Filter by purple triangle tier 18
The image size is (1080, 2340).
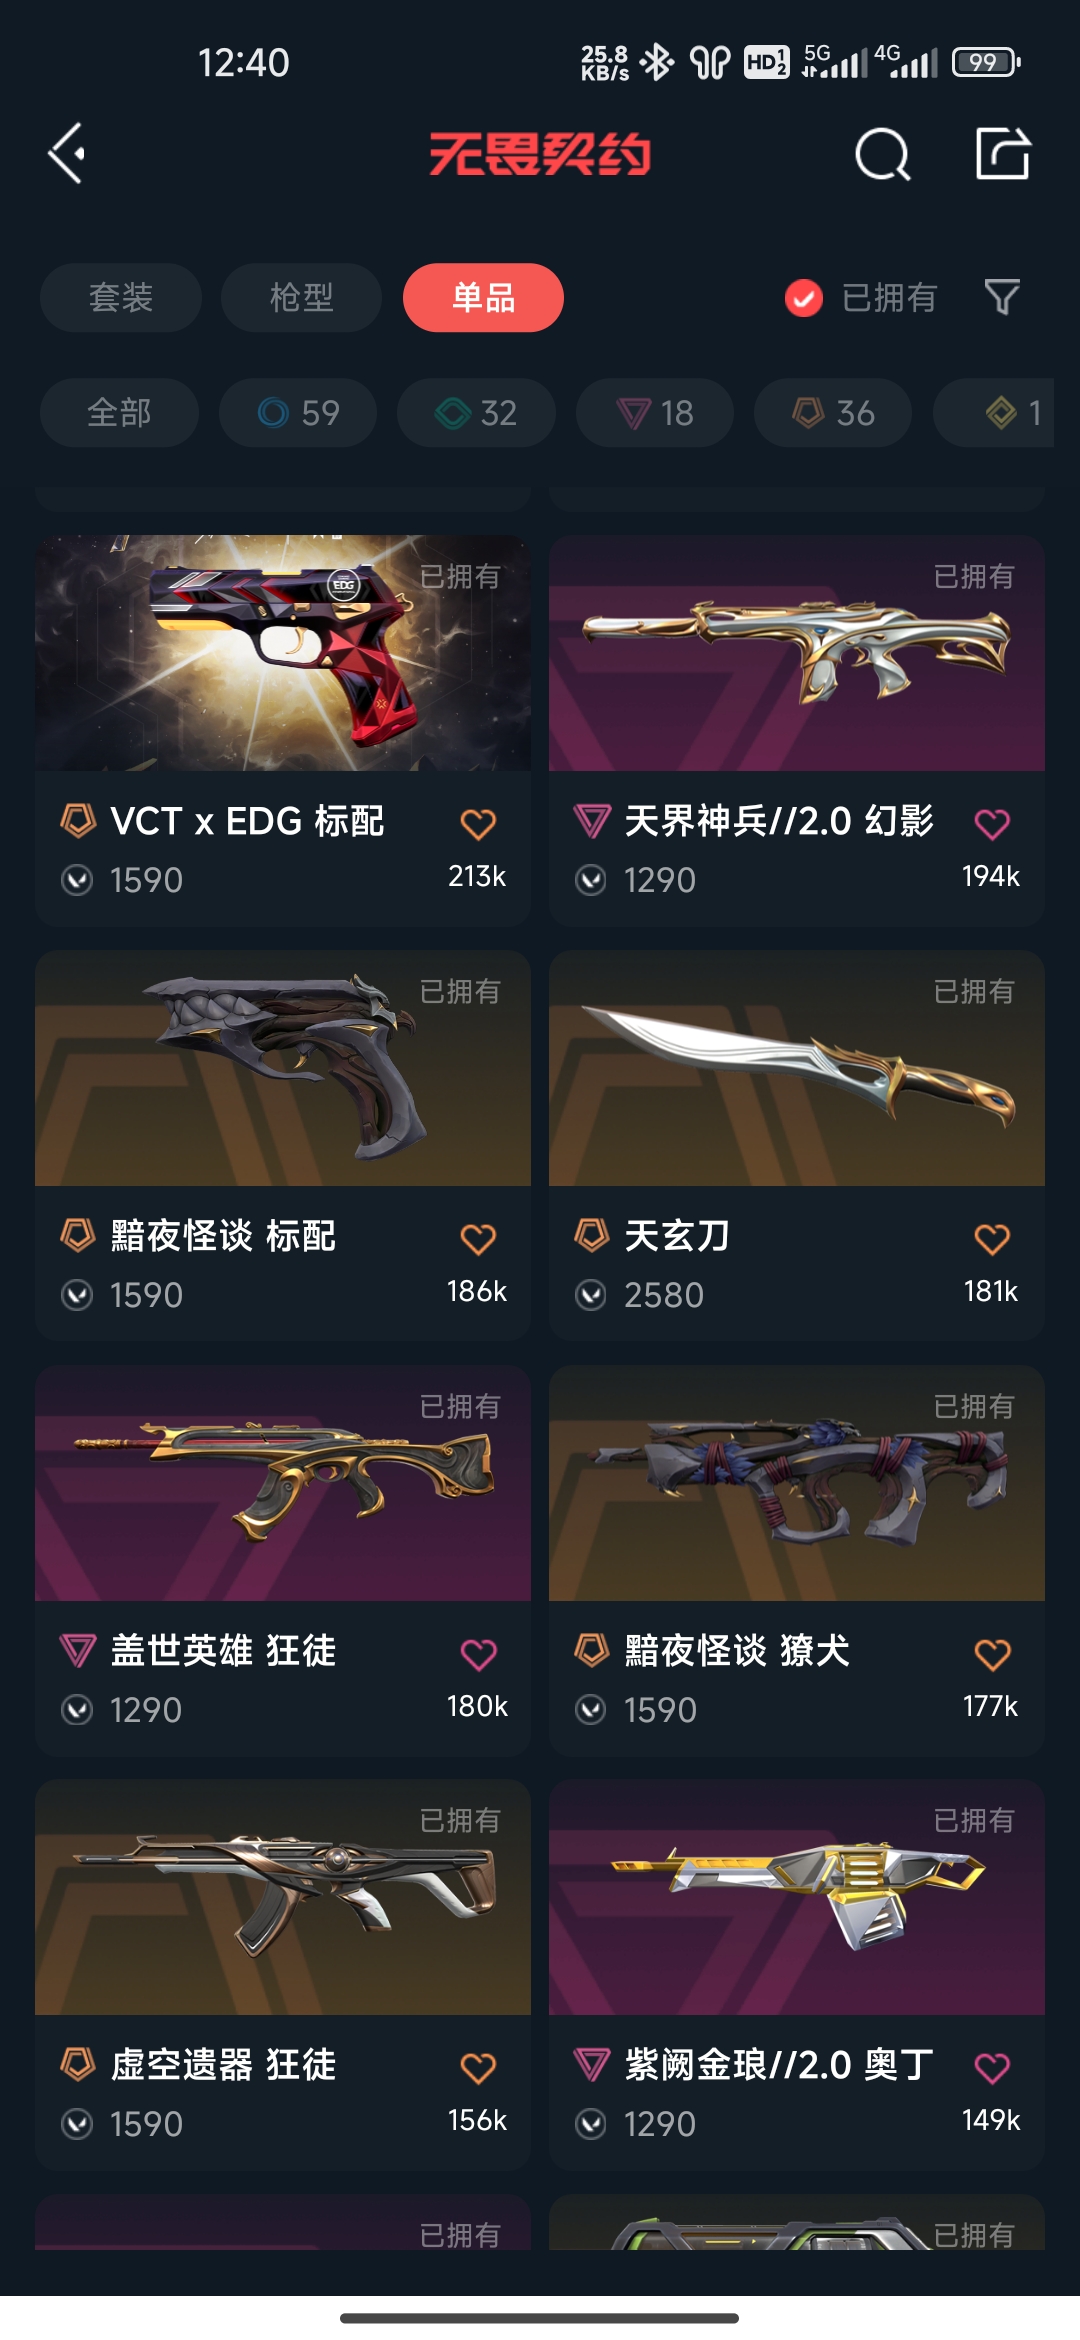pos(655,412)
